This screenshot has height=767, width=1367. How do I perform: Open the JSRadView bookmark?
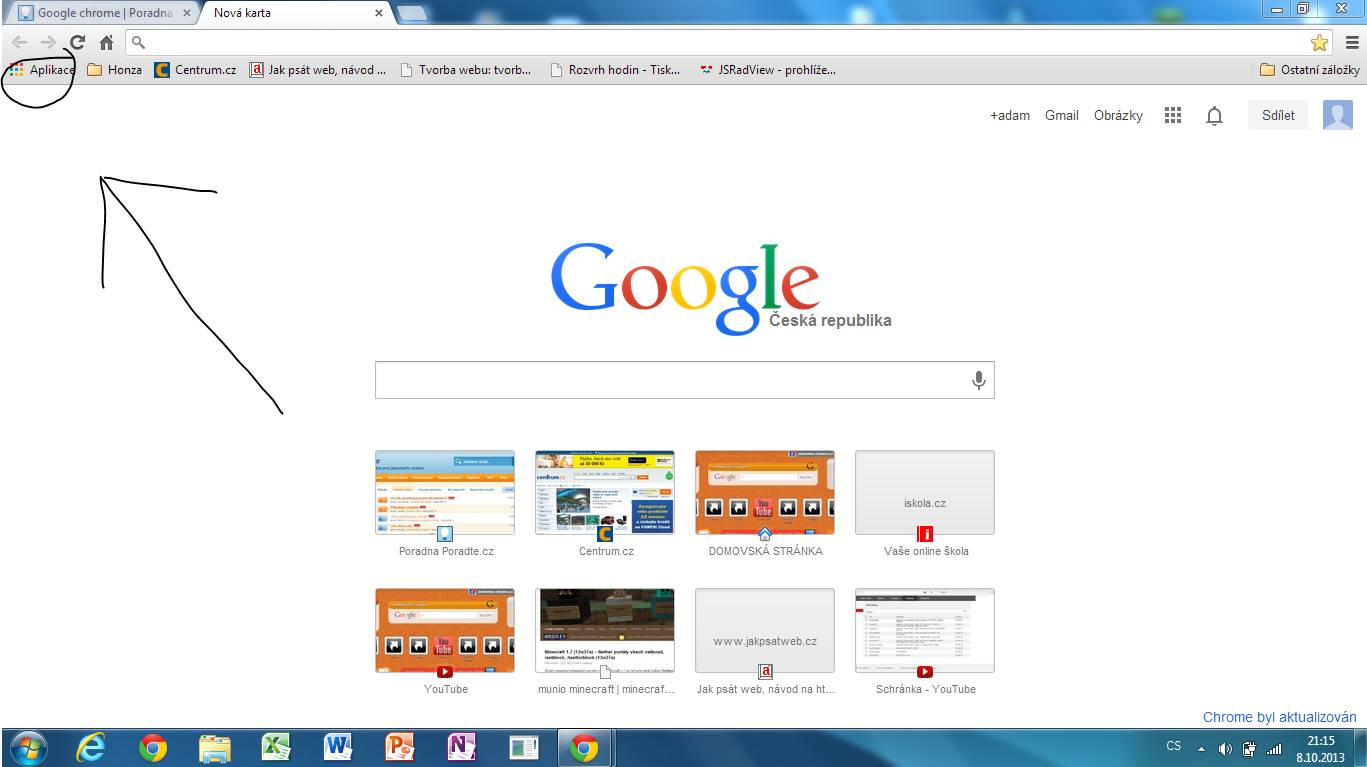pos(767,70)
